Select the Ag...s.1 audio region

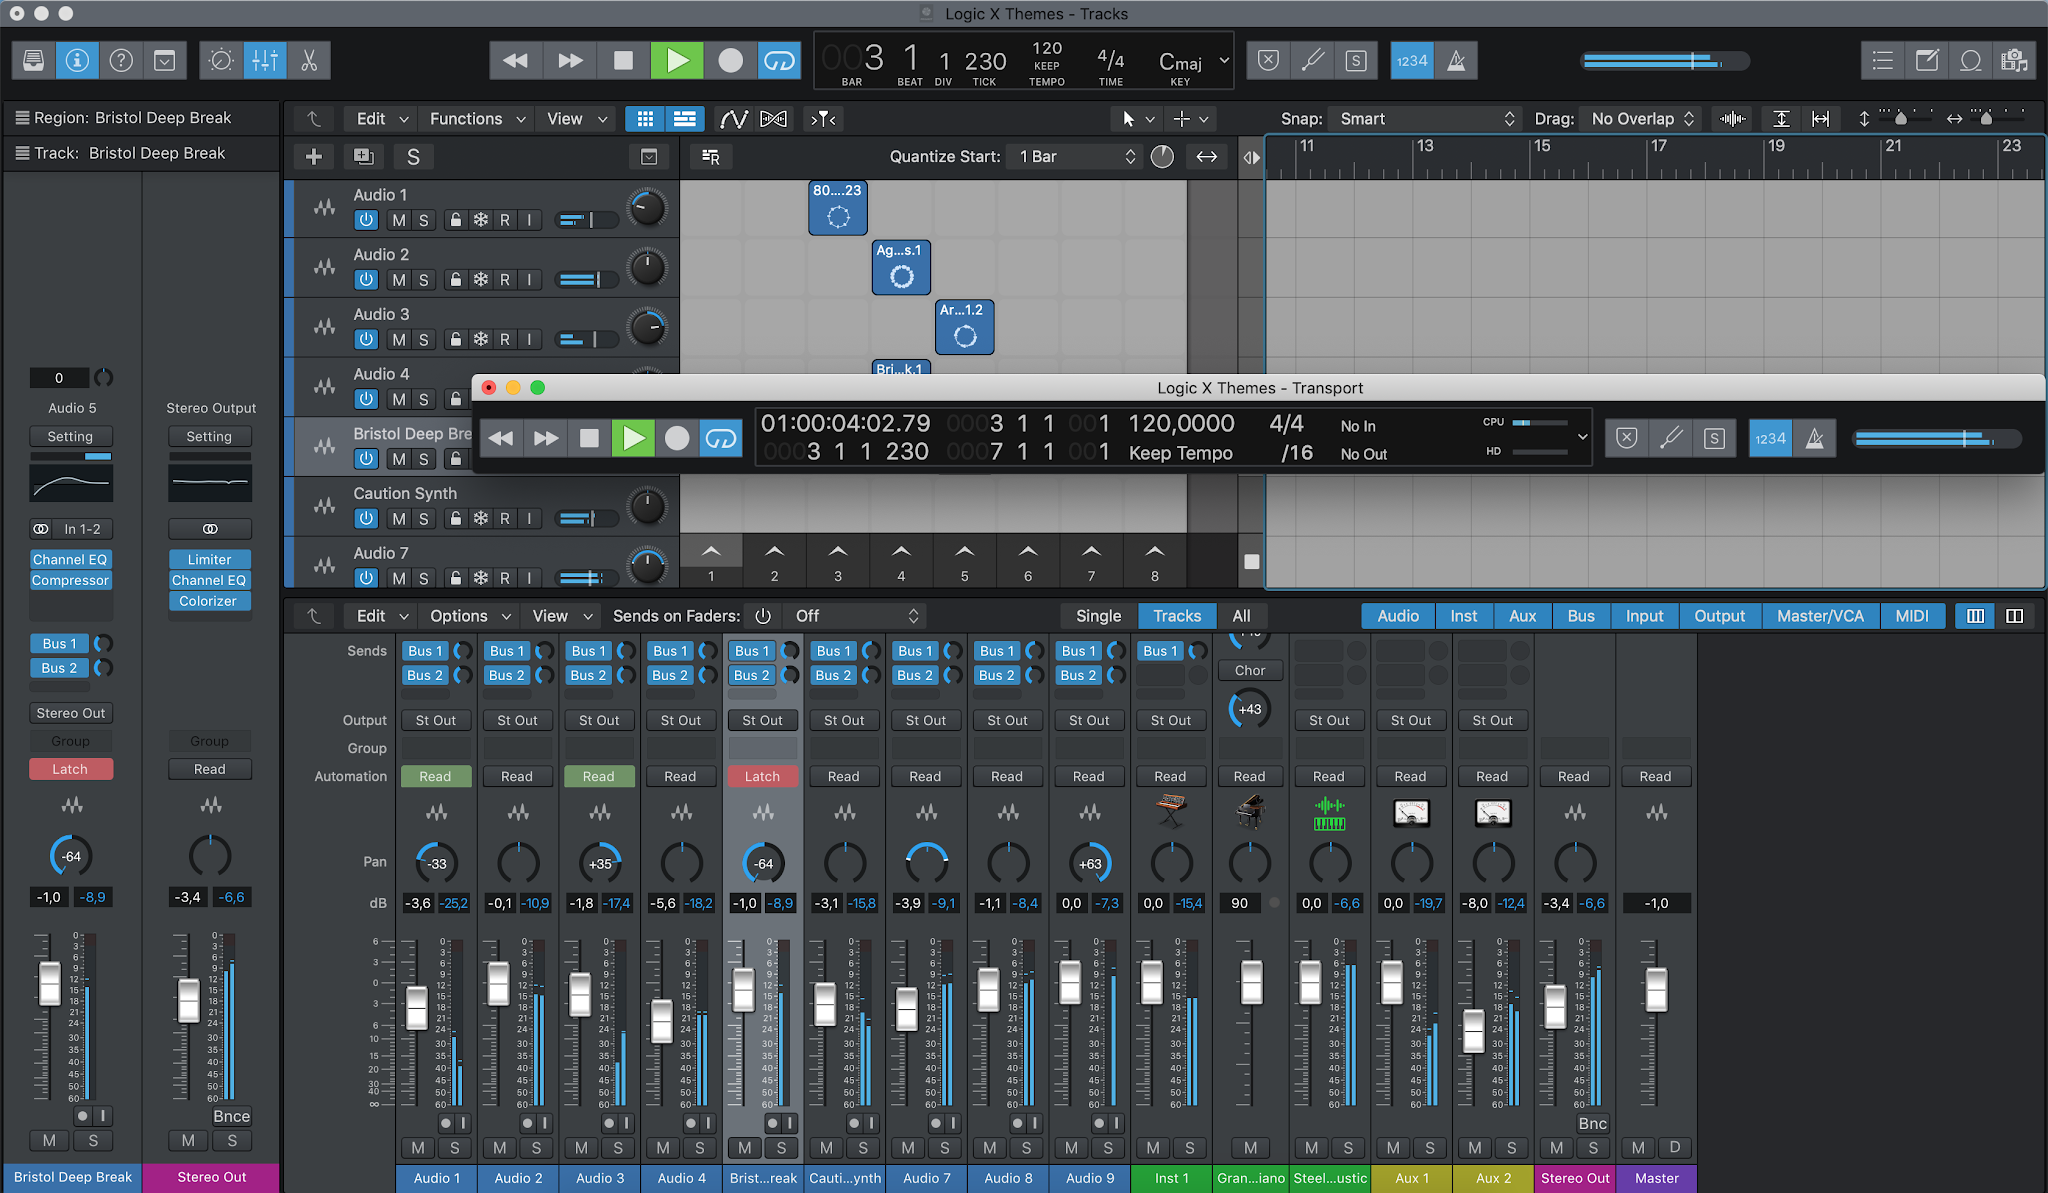[x=901, y=267]
